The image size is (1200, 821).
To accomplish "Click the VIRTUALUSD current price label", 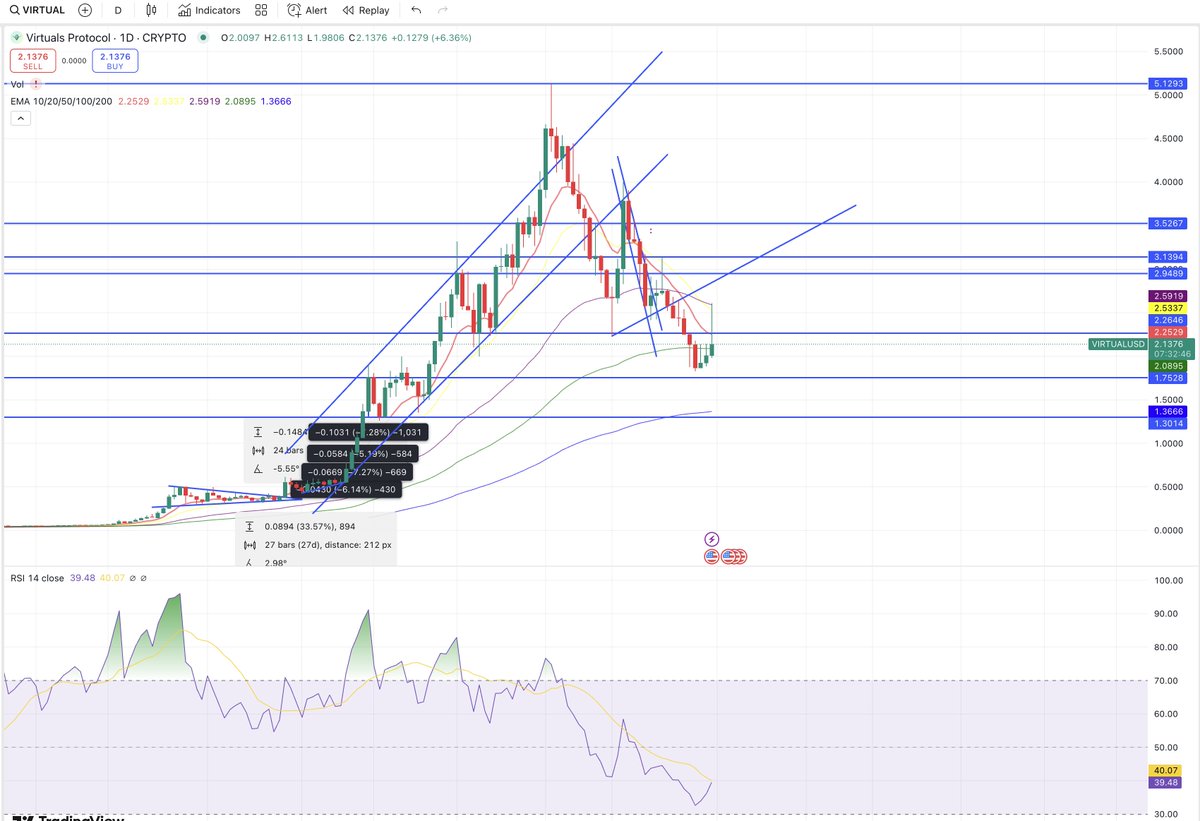I will pyautogui.click(x=1118, y=344).
